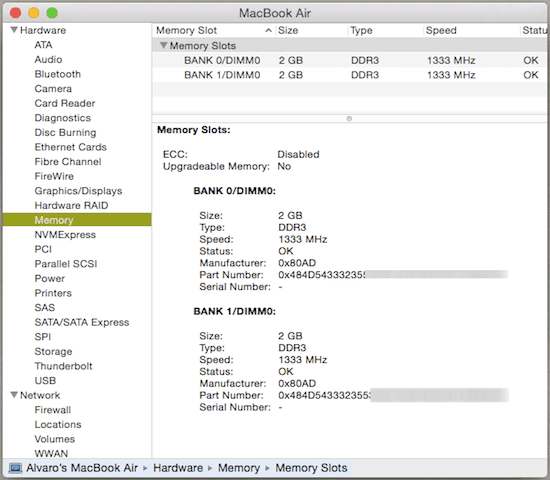This screenshot has height=480, width=550.
Task: Click the Hardware category label
Action: [x=43, y=30]
